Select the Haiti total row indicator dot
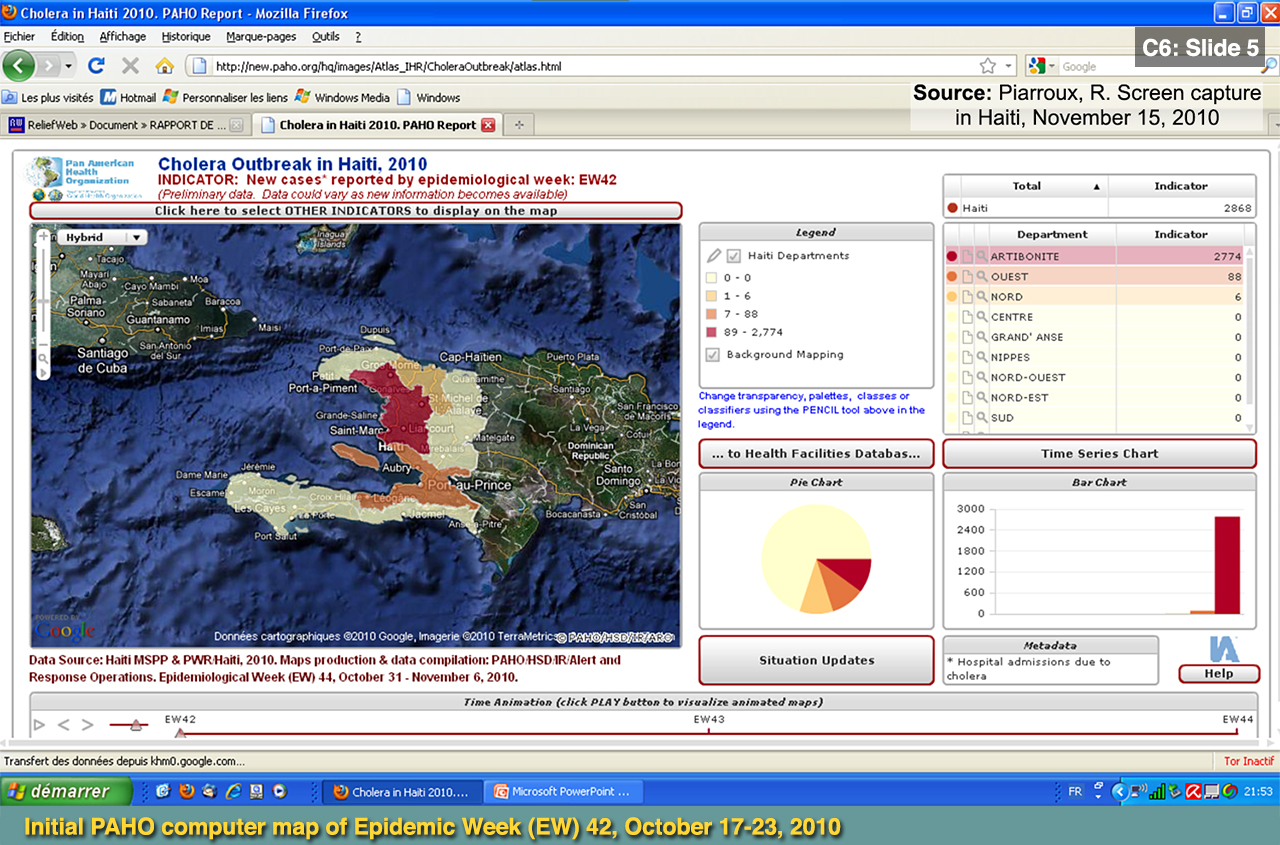 [x=952, y=209]
